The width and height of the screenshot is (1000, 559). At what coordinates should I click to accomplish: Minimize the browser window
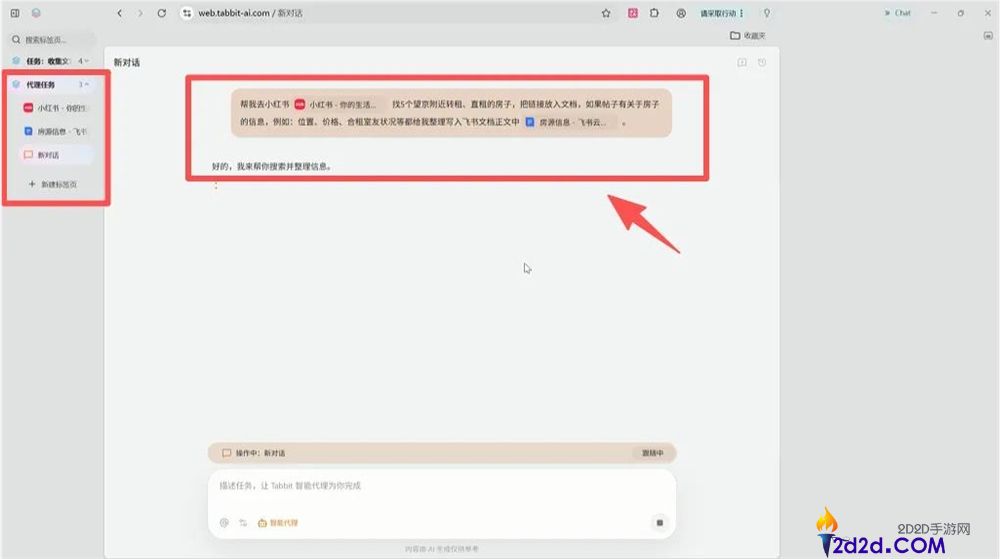click(934, 13)
